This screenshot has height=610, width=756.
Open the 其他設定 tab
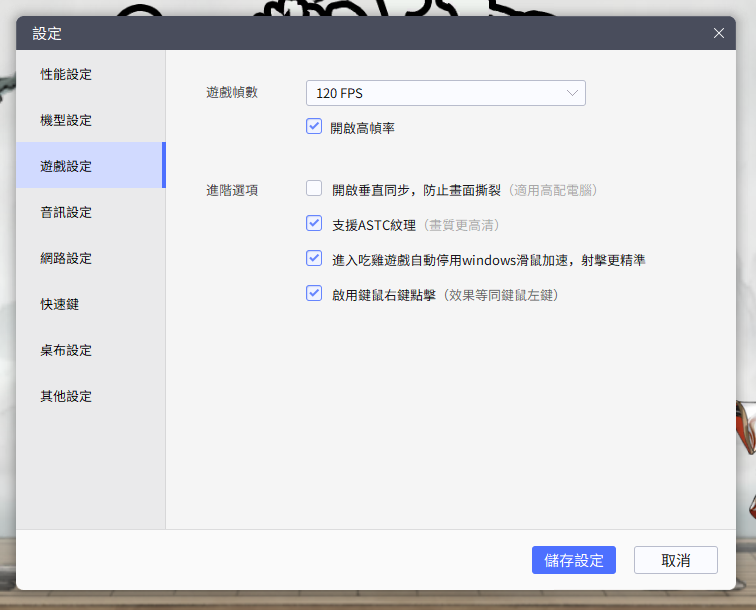click(x=91, y=396)
